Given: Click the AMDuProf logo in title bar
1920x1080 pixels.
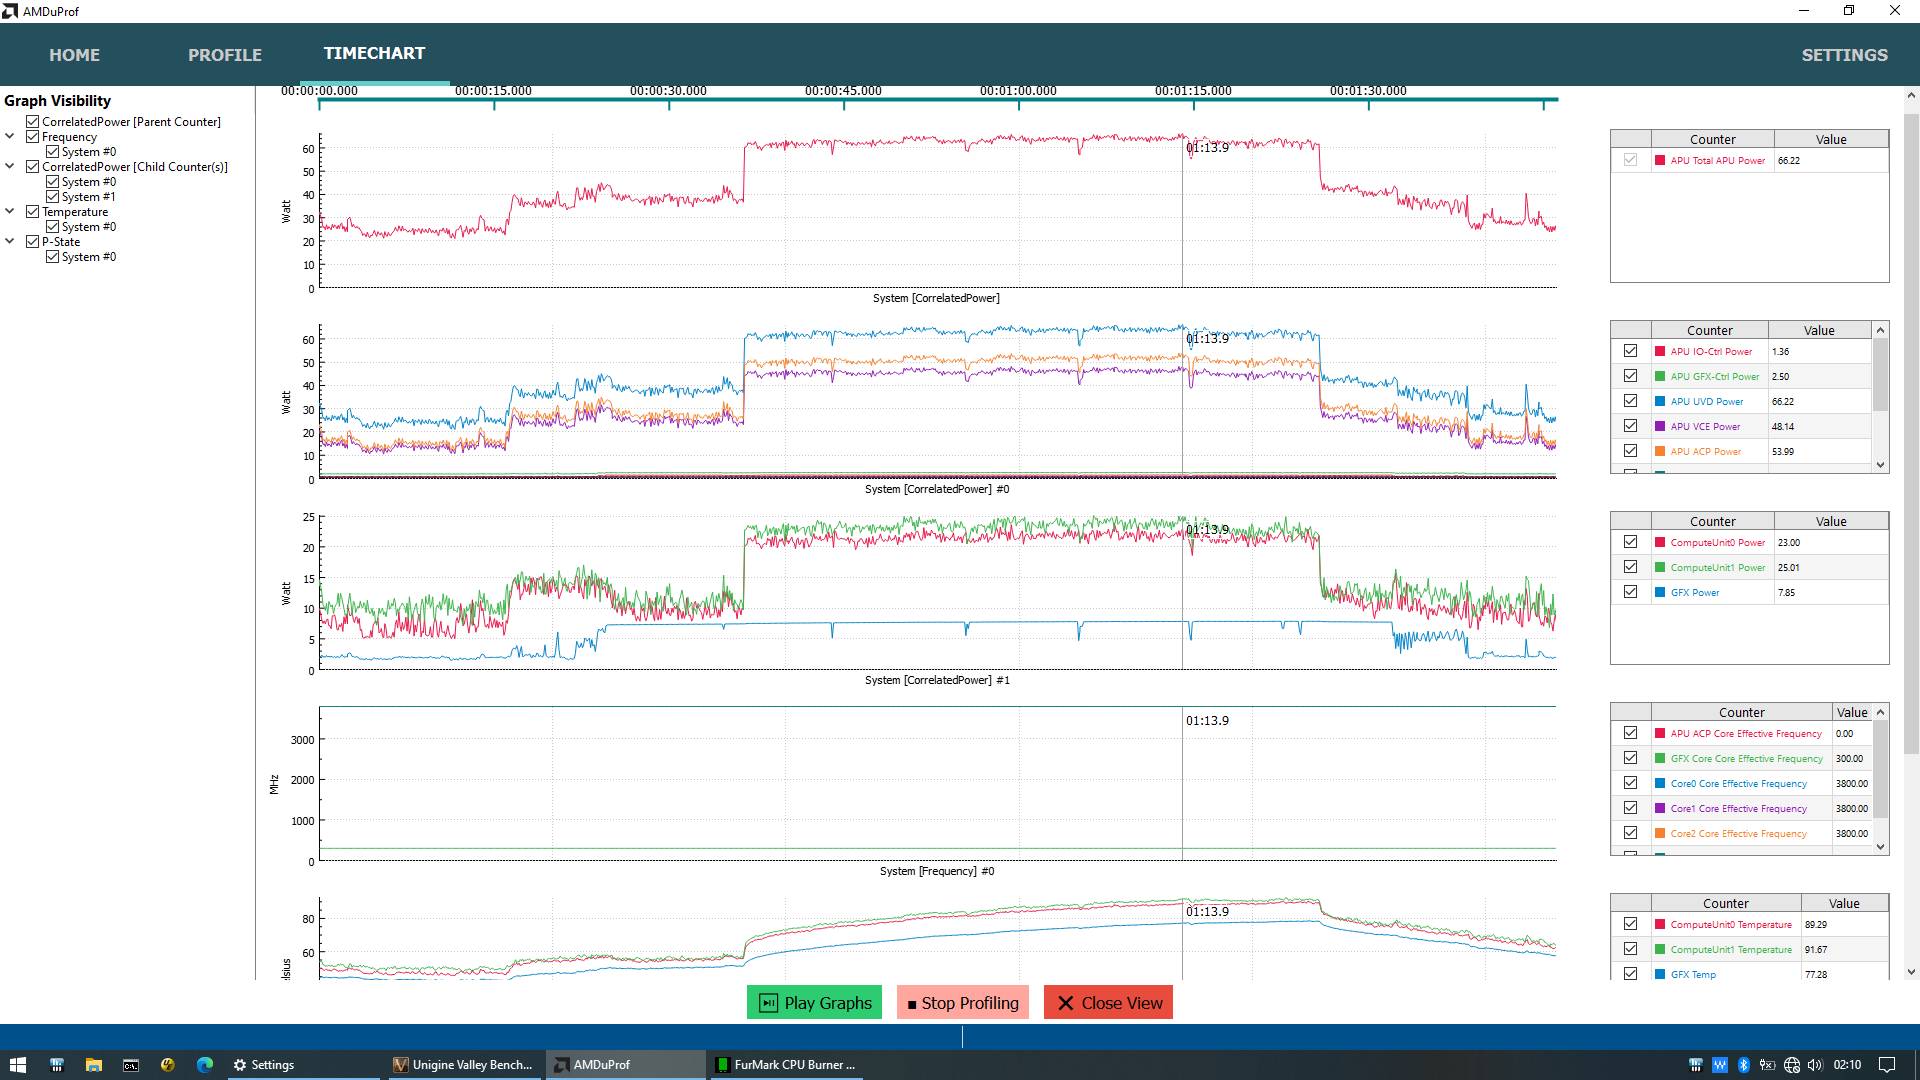Looking at the screenshot, I should tap(10, 11).
